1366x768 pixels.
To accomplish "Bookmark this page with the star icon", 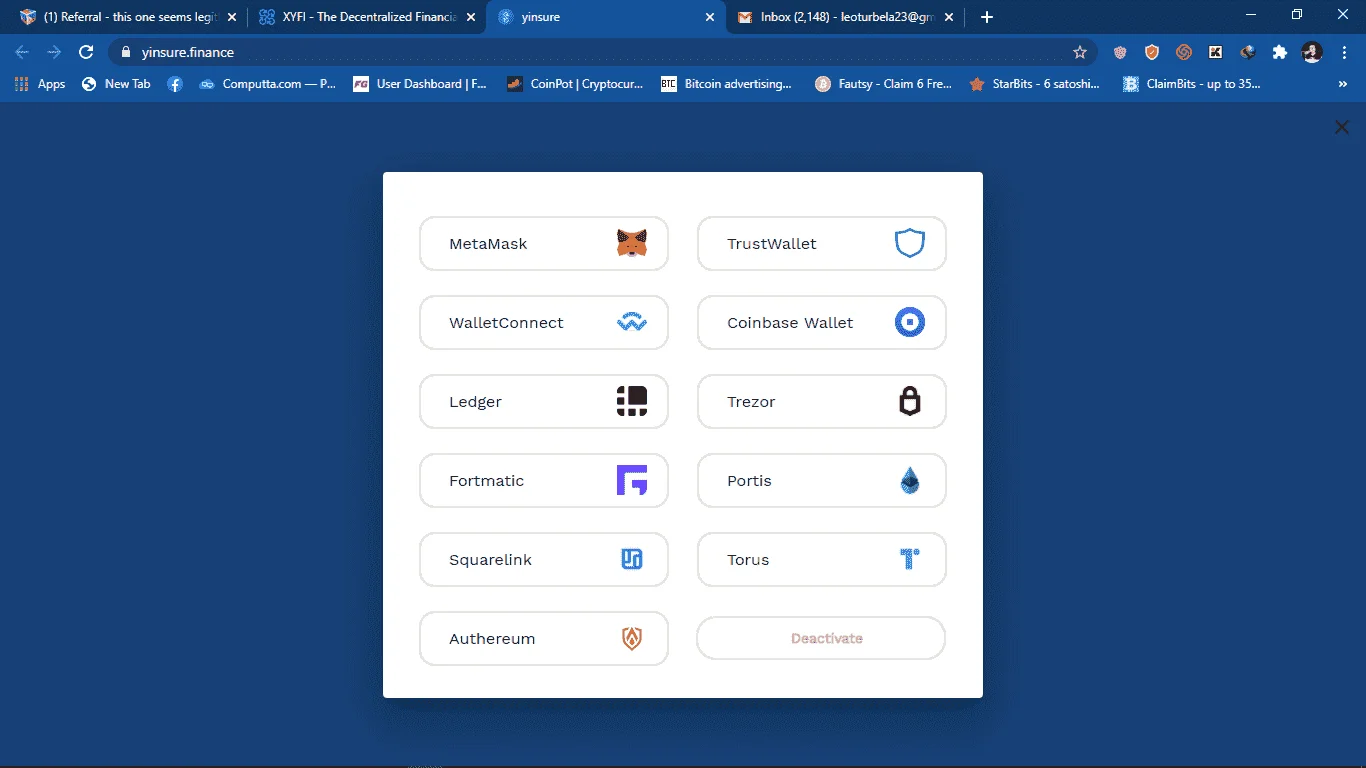I will (1080, 52).
